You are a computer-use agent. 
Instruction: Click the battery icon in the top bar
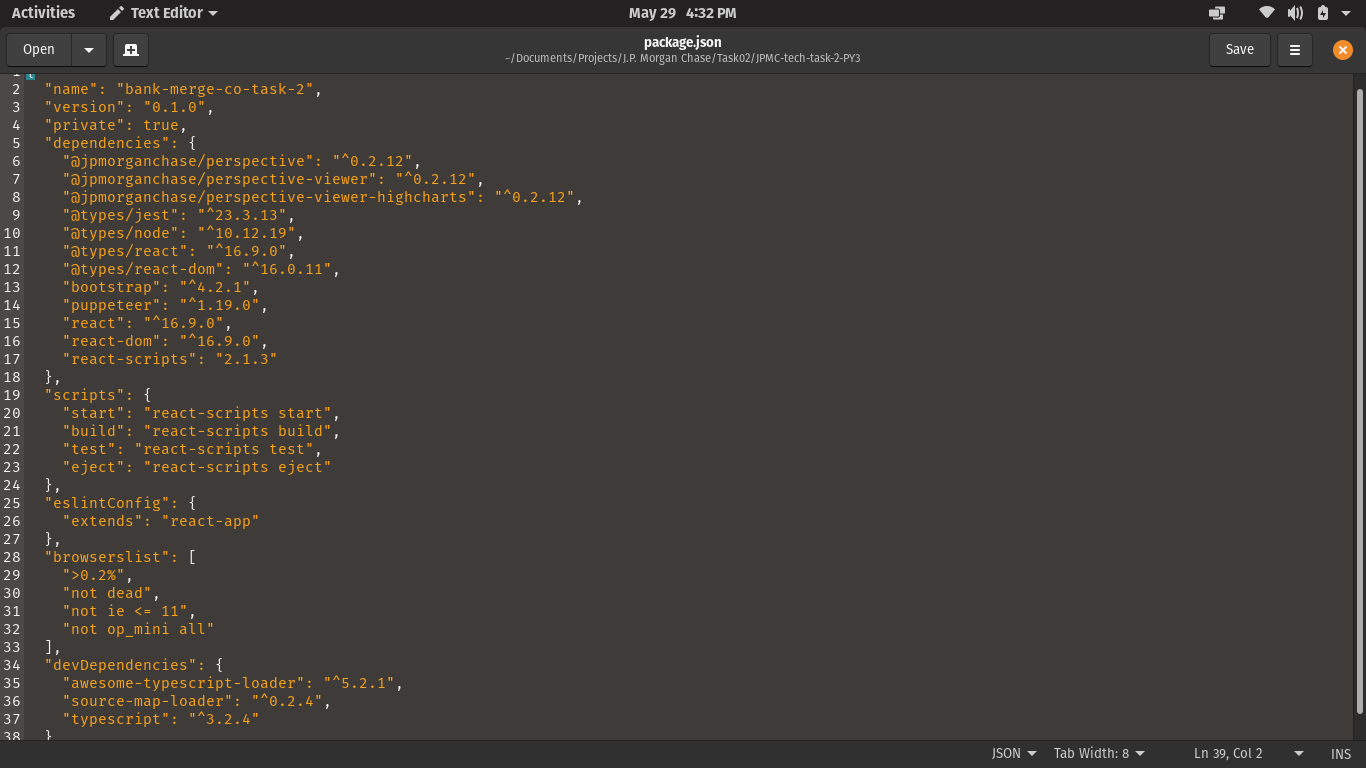(x=1322, y=12)
